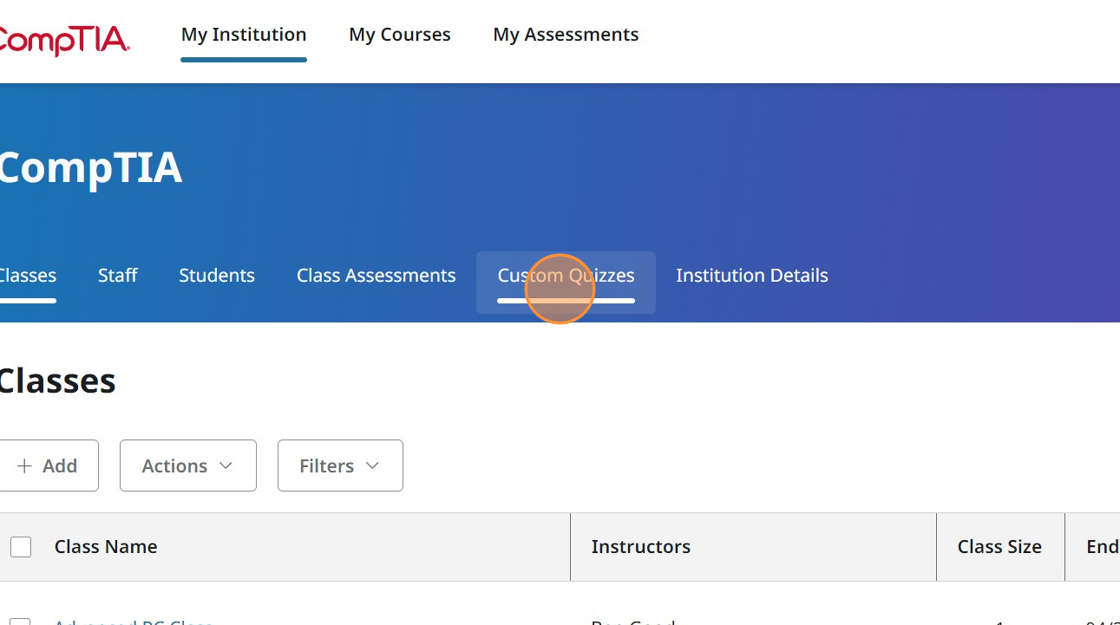Open the My Institution nav item
Viewport: 1120px width, 625px height.
[243, 35]
